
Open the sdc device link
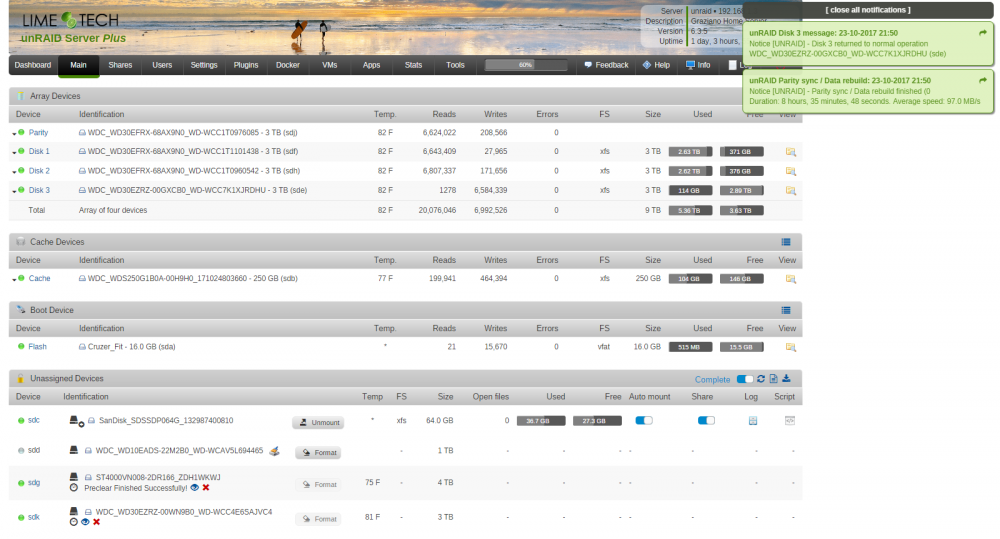click(34, 420)
